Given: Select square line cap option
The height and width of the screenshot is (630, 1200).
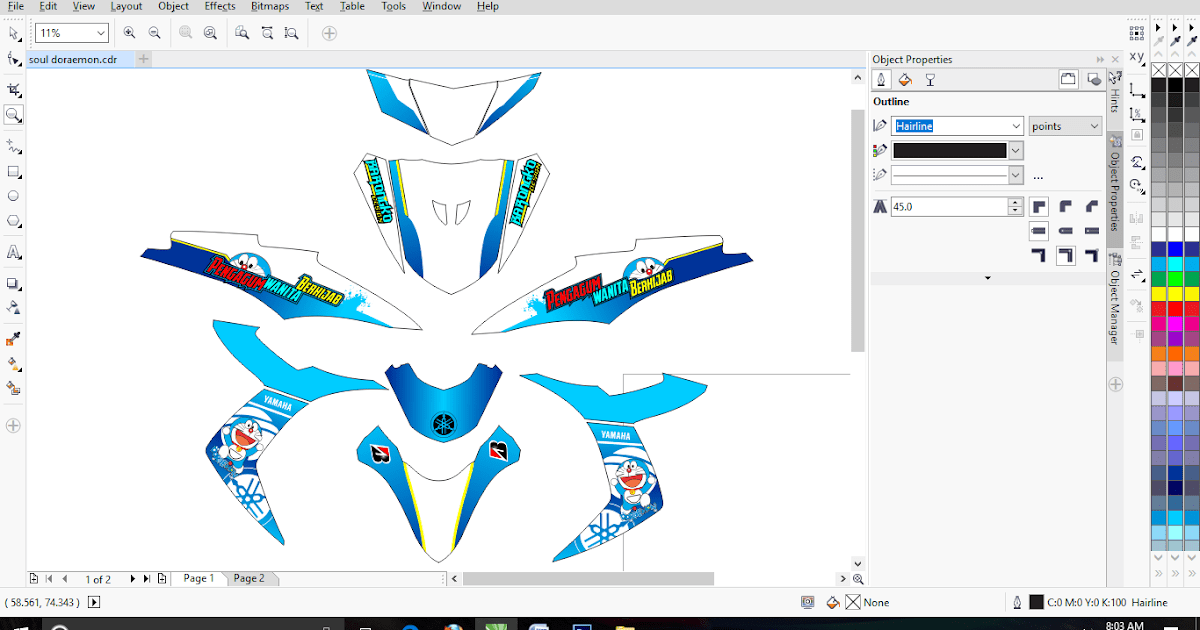Looking at the screenshot, I should coord(1039,232).
